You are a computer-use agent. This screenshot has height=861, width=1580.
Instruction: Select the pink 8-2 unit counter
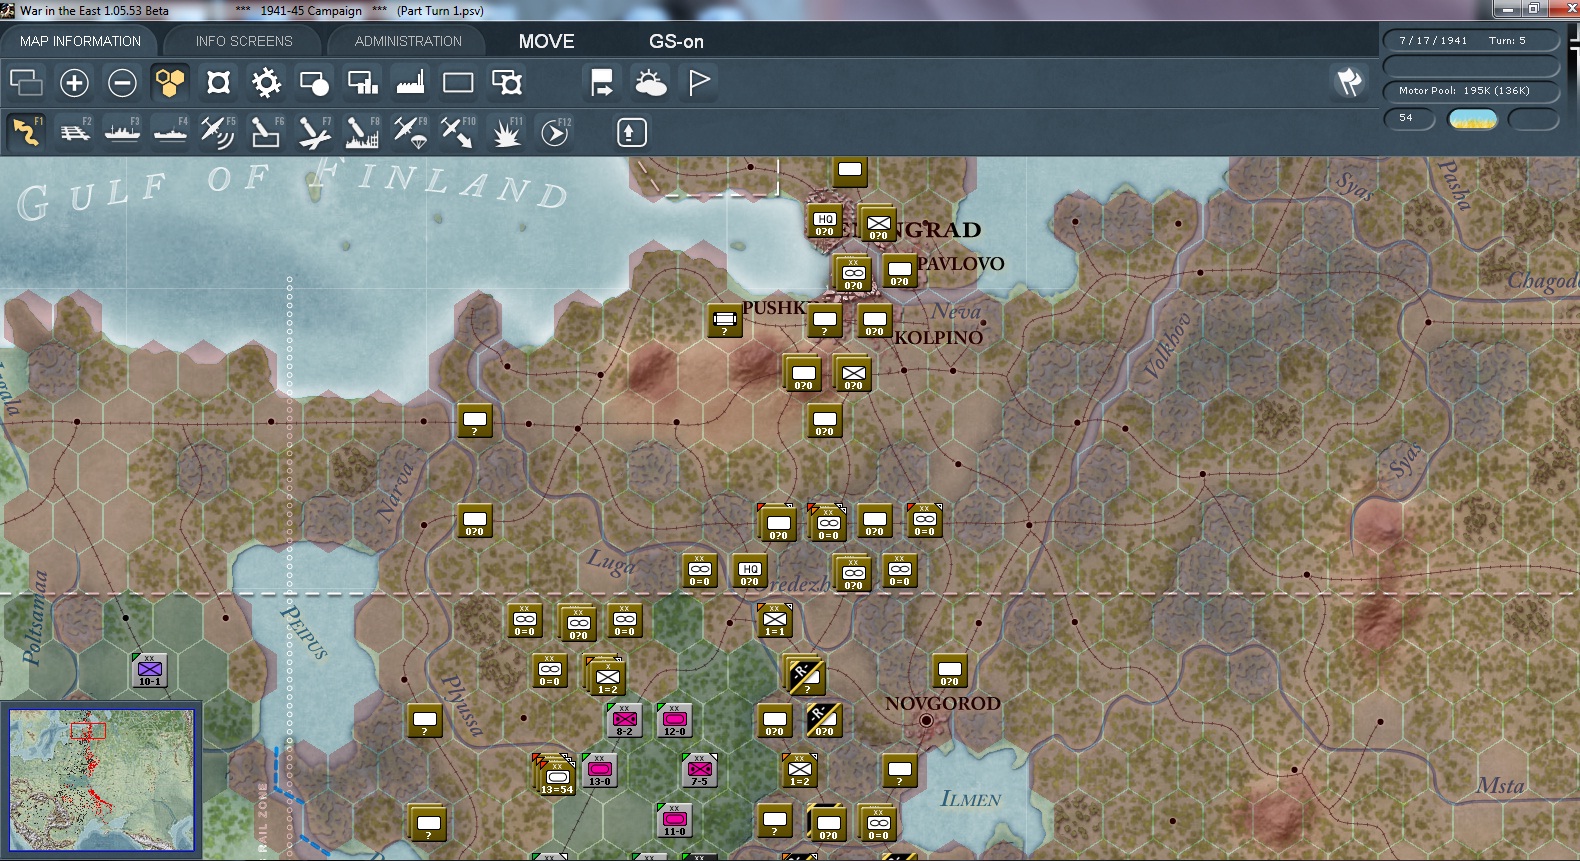click(x=624, y=720)
